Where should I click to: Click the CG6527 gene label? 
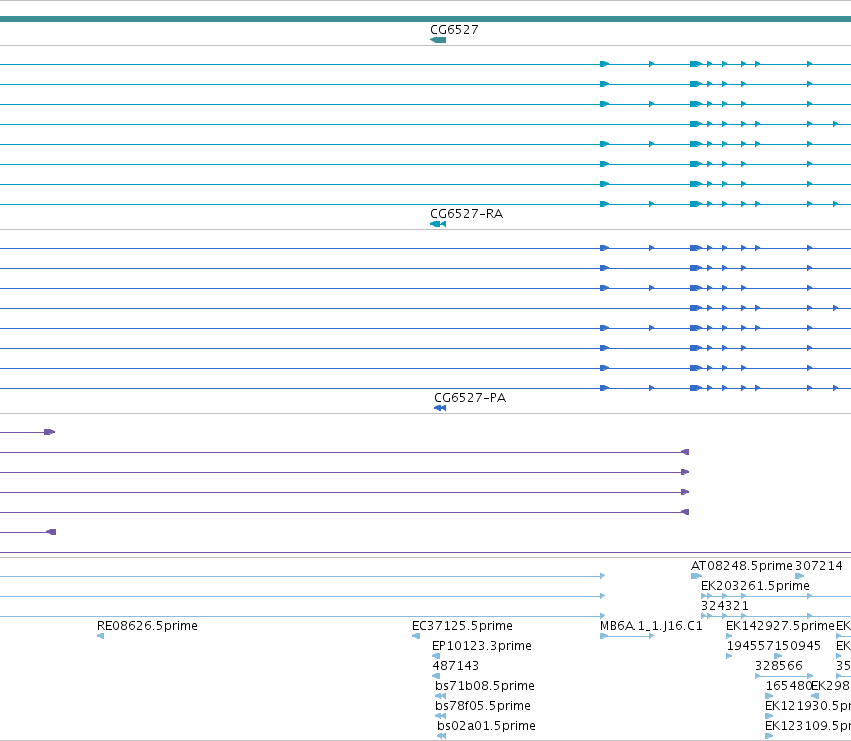click(454, 30)
